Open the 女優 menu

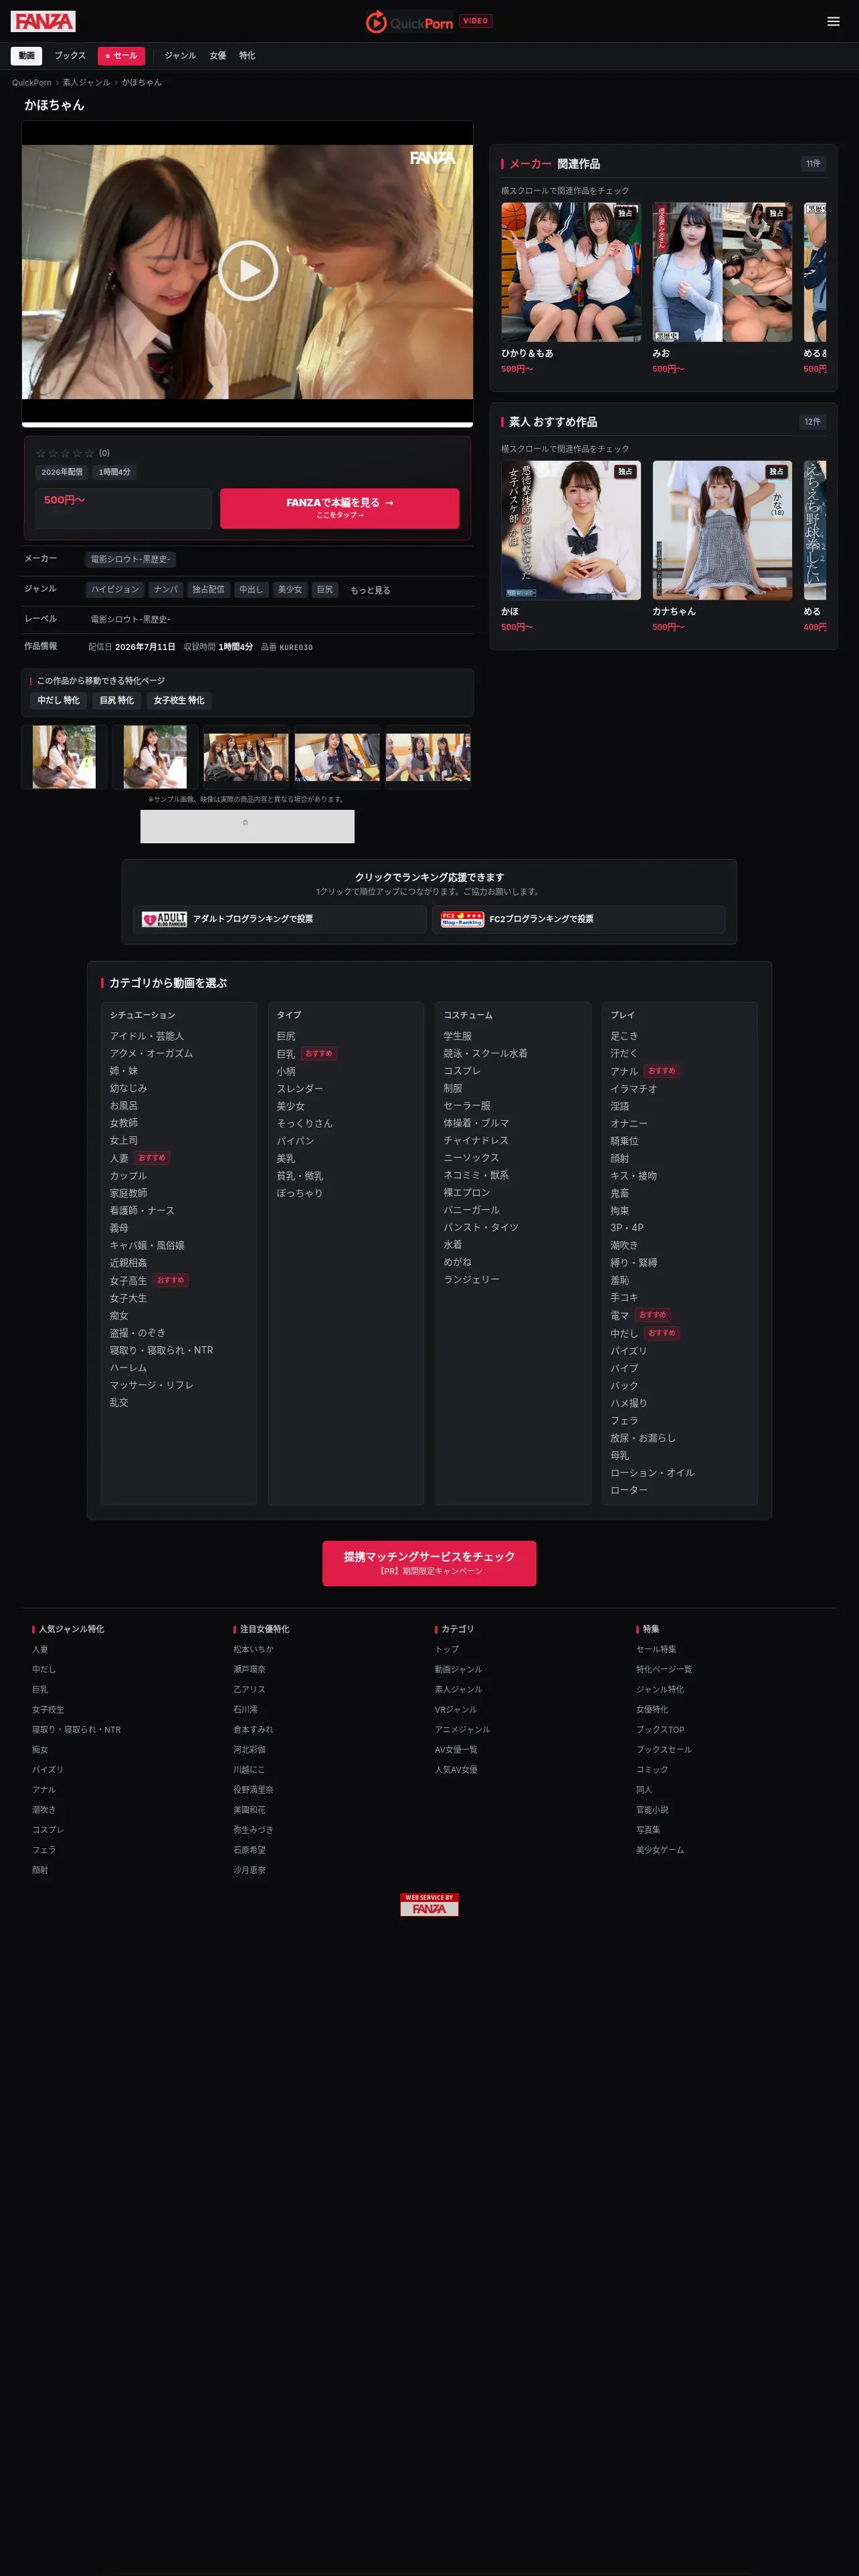[218, 56]
